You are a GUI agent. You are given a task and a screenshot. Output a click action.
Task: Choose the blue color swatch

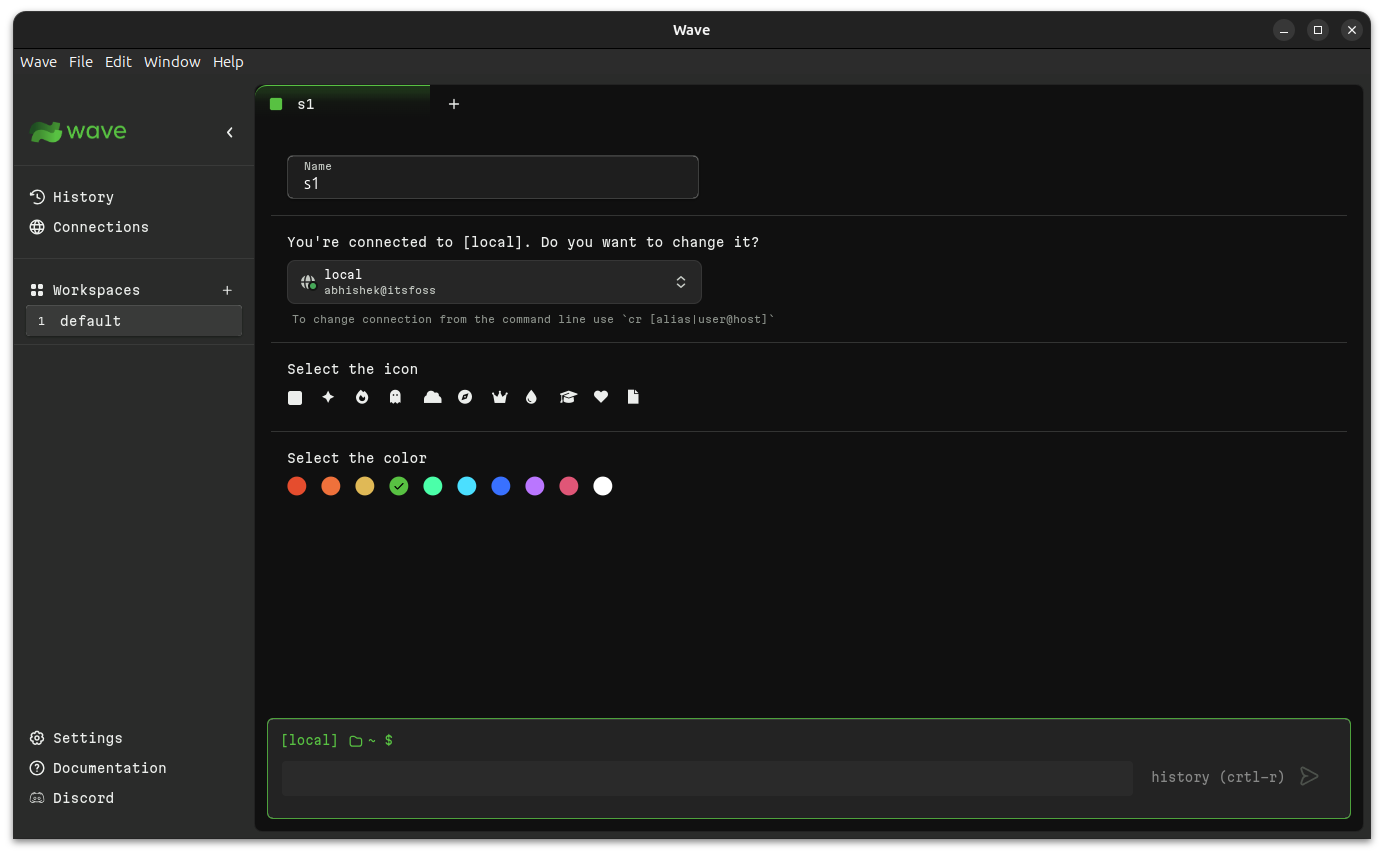(501, 486)
